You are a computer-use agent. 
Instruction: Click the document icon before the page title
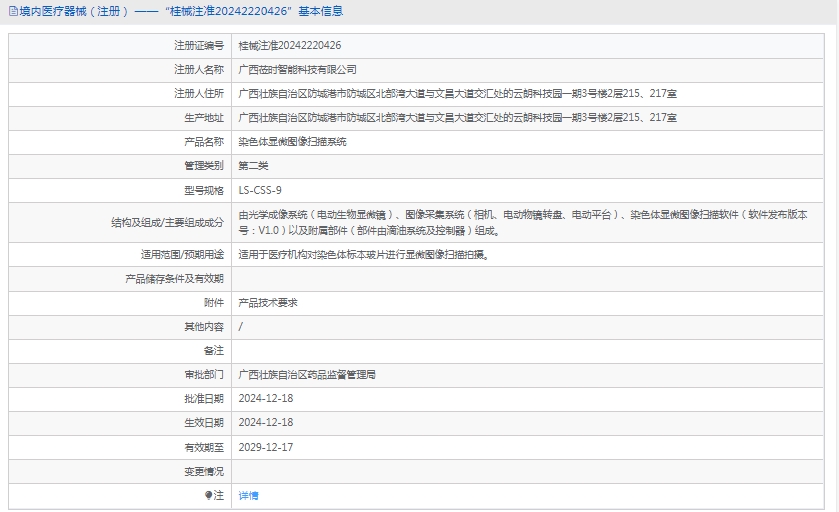[11, 12]
